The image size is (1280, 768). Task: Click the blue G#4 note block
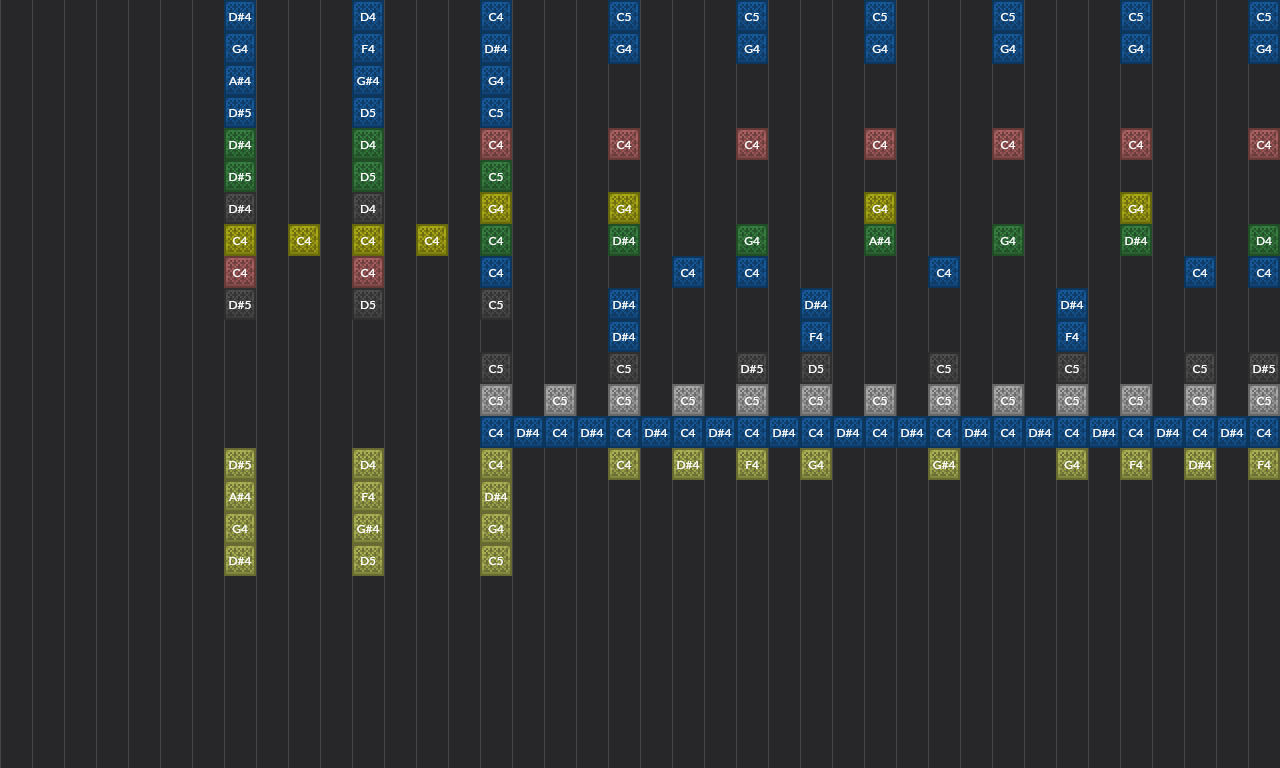click(x=368, y=81)
